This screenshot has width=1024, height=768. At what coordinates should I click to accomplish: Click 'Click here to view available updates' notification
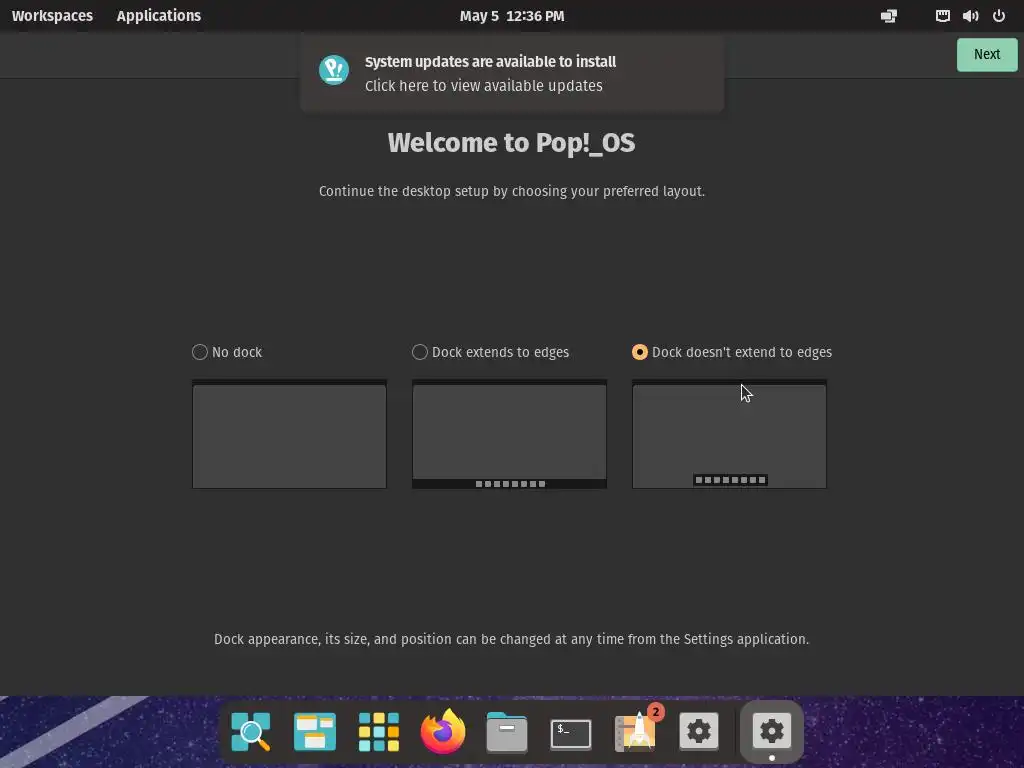point(483,86)
